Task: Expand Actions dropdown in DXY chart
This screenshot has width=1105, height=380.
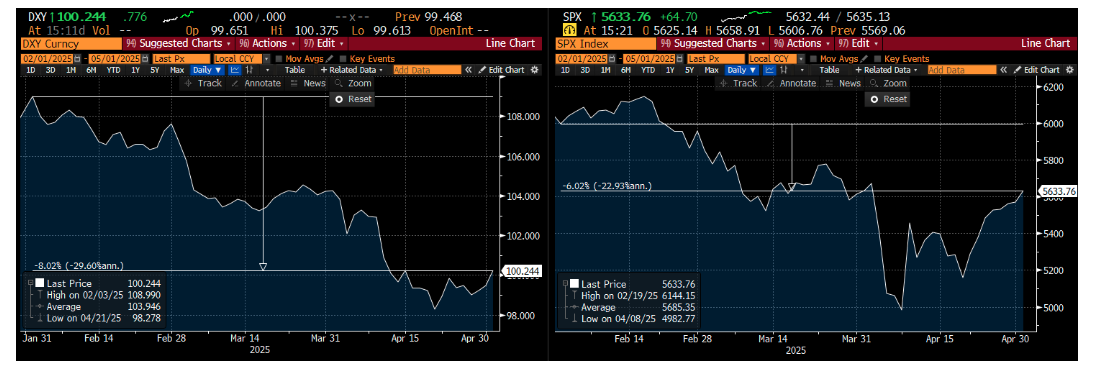Action: (268, 43)
